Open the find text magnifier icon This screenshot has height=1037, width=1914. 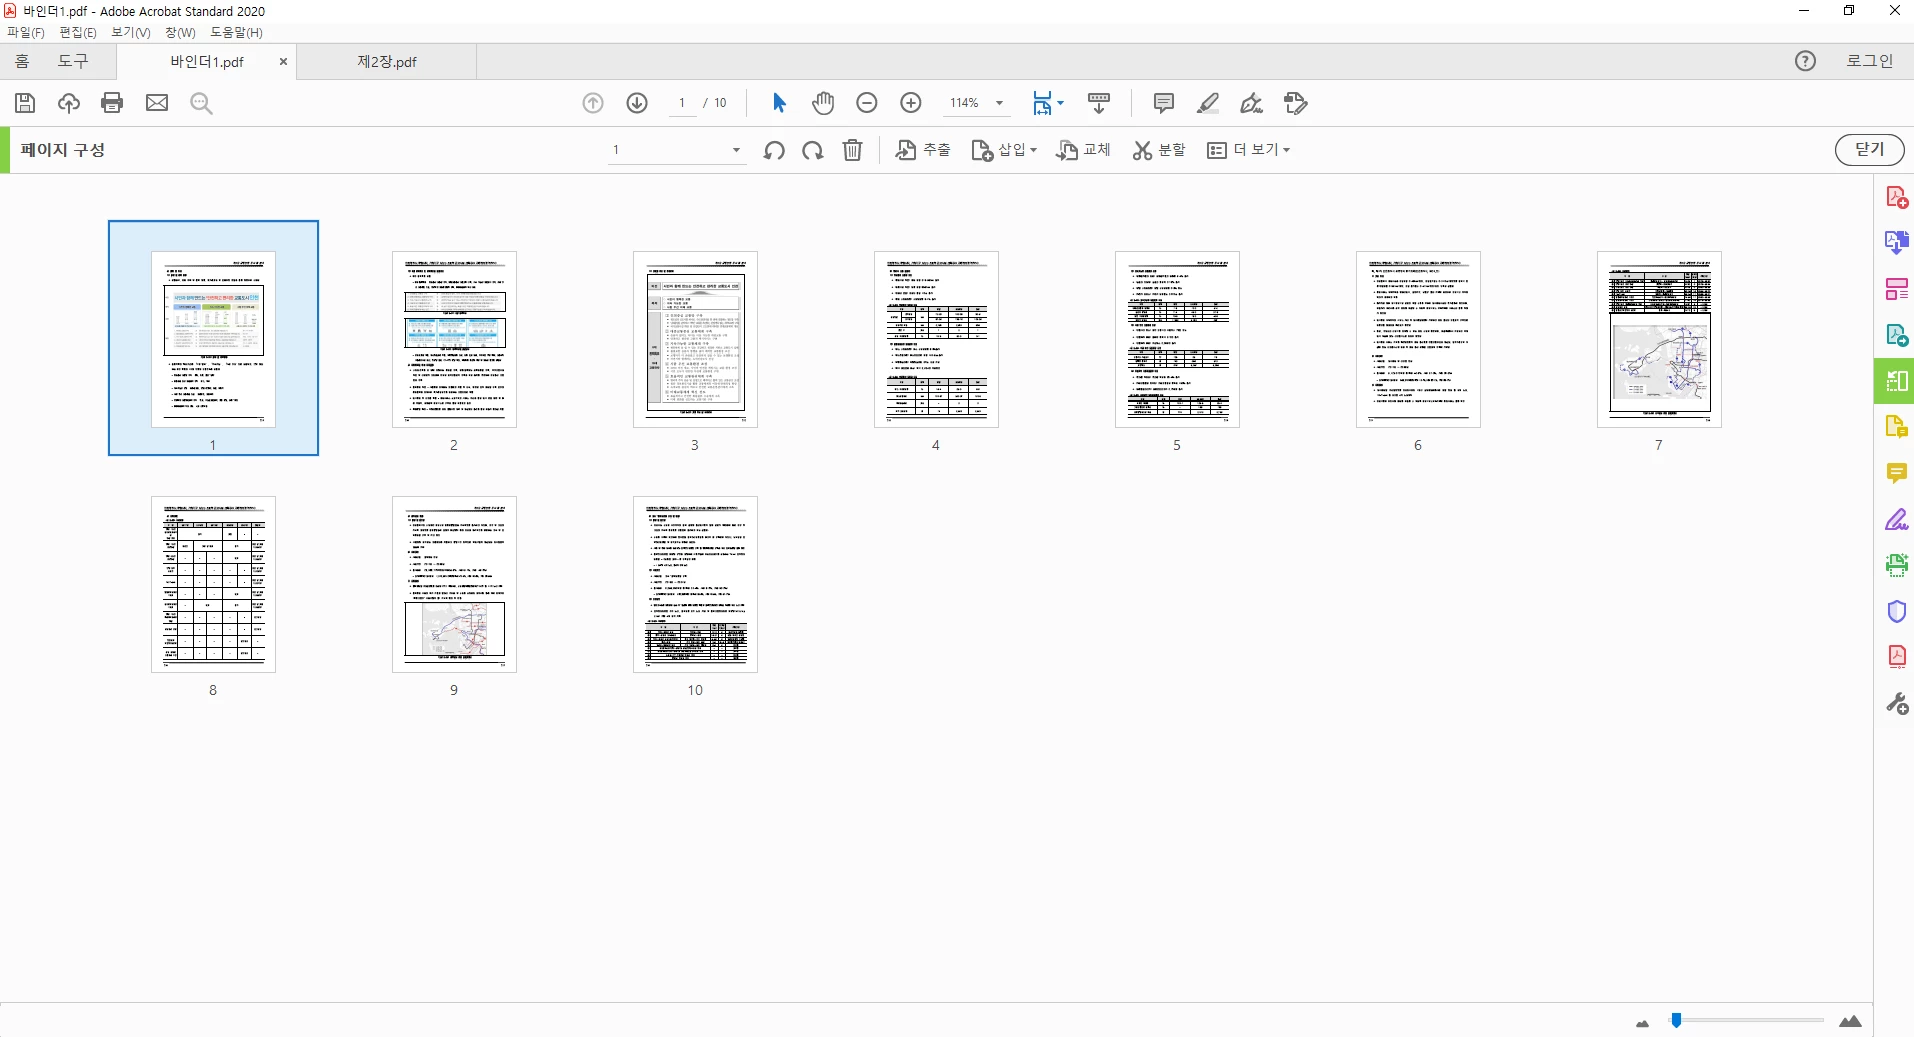201,103
